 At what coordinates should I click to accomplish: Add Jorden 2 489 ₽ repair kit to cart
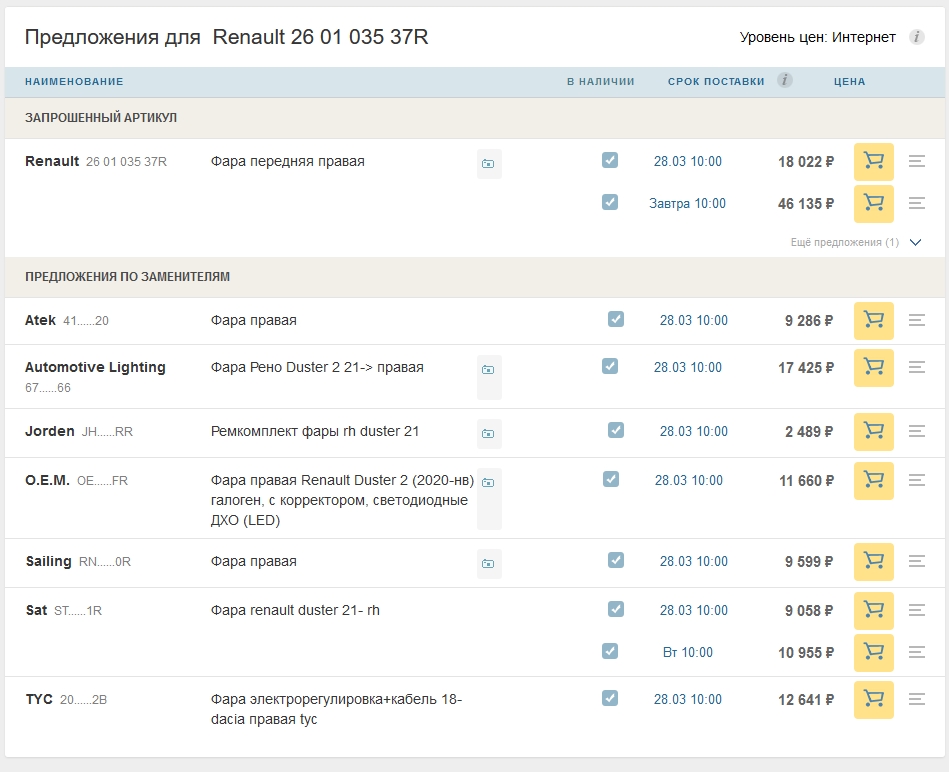873,431
